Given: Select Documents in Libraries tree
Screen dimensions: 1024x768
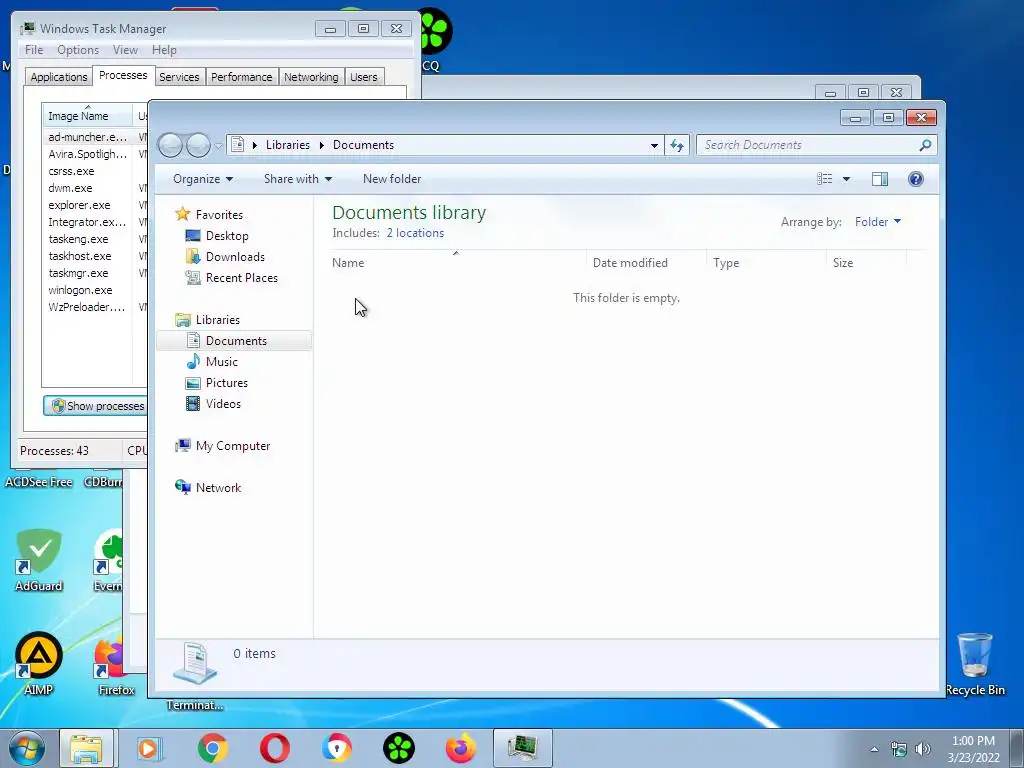Looking at the screenshot, I should [x=234, y=341].
